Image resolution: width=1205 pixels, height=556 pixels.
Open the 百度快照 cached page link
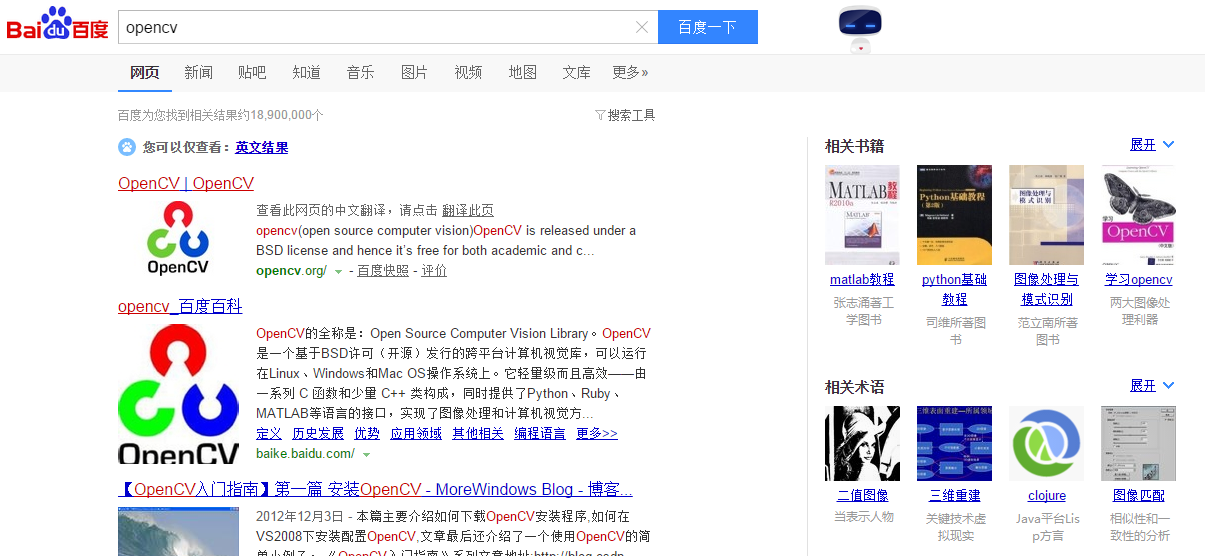tap(383, 271)
